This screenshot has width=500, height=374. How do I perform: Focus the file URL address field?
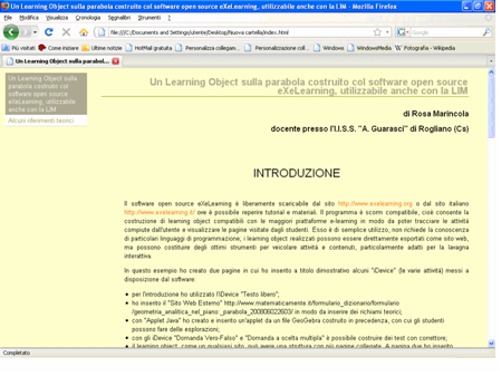240,32
